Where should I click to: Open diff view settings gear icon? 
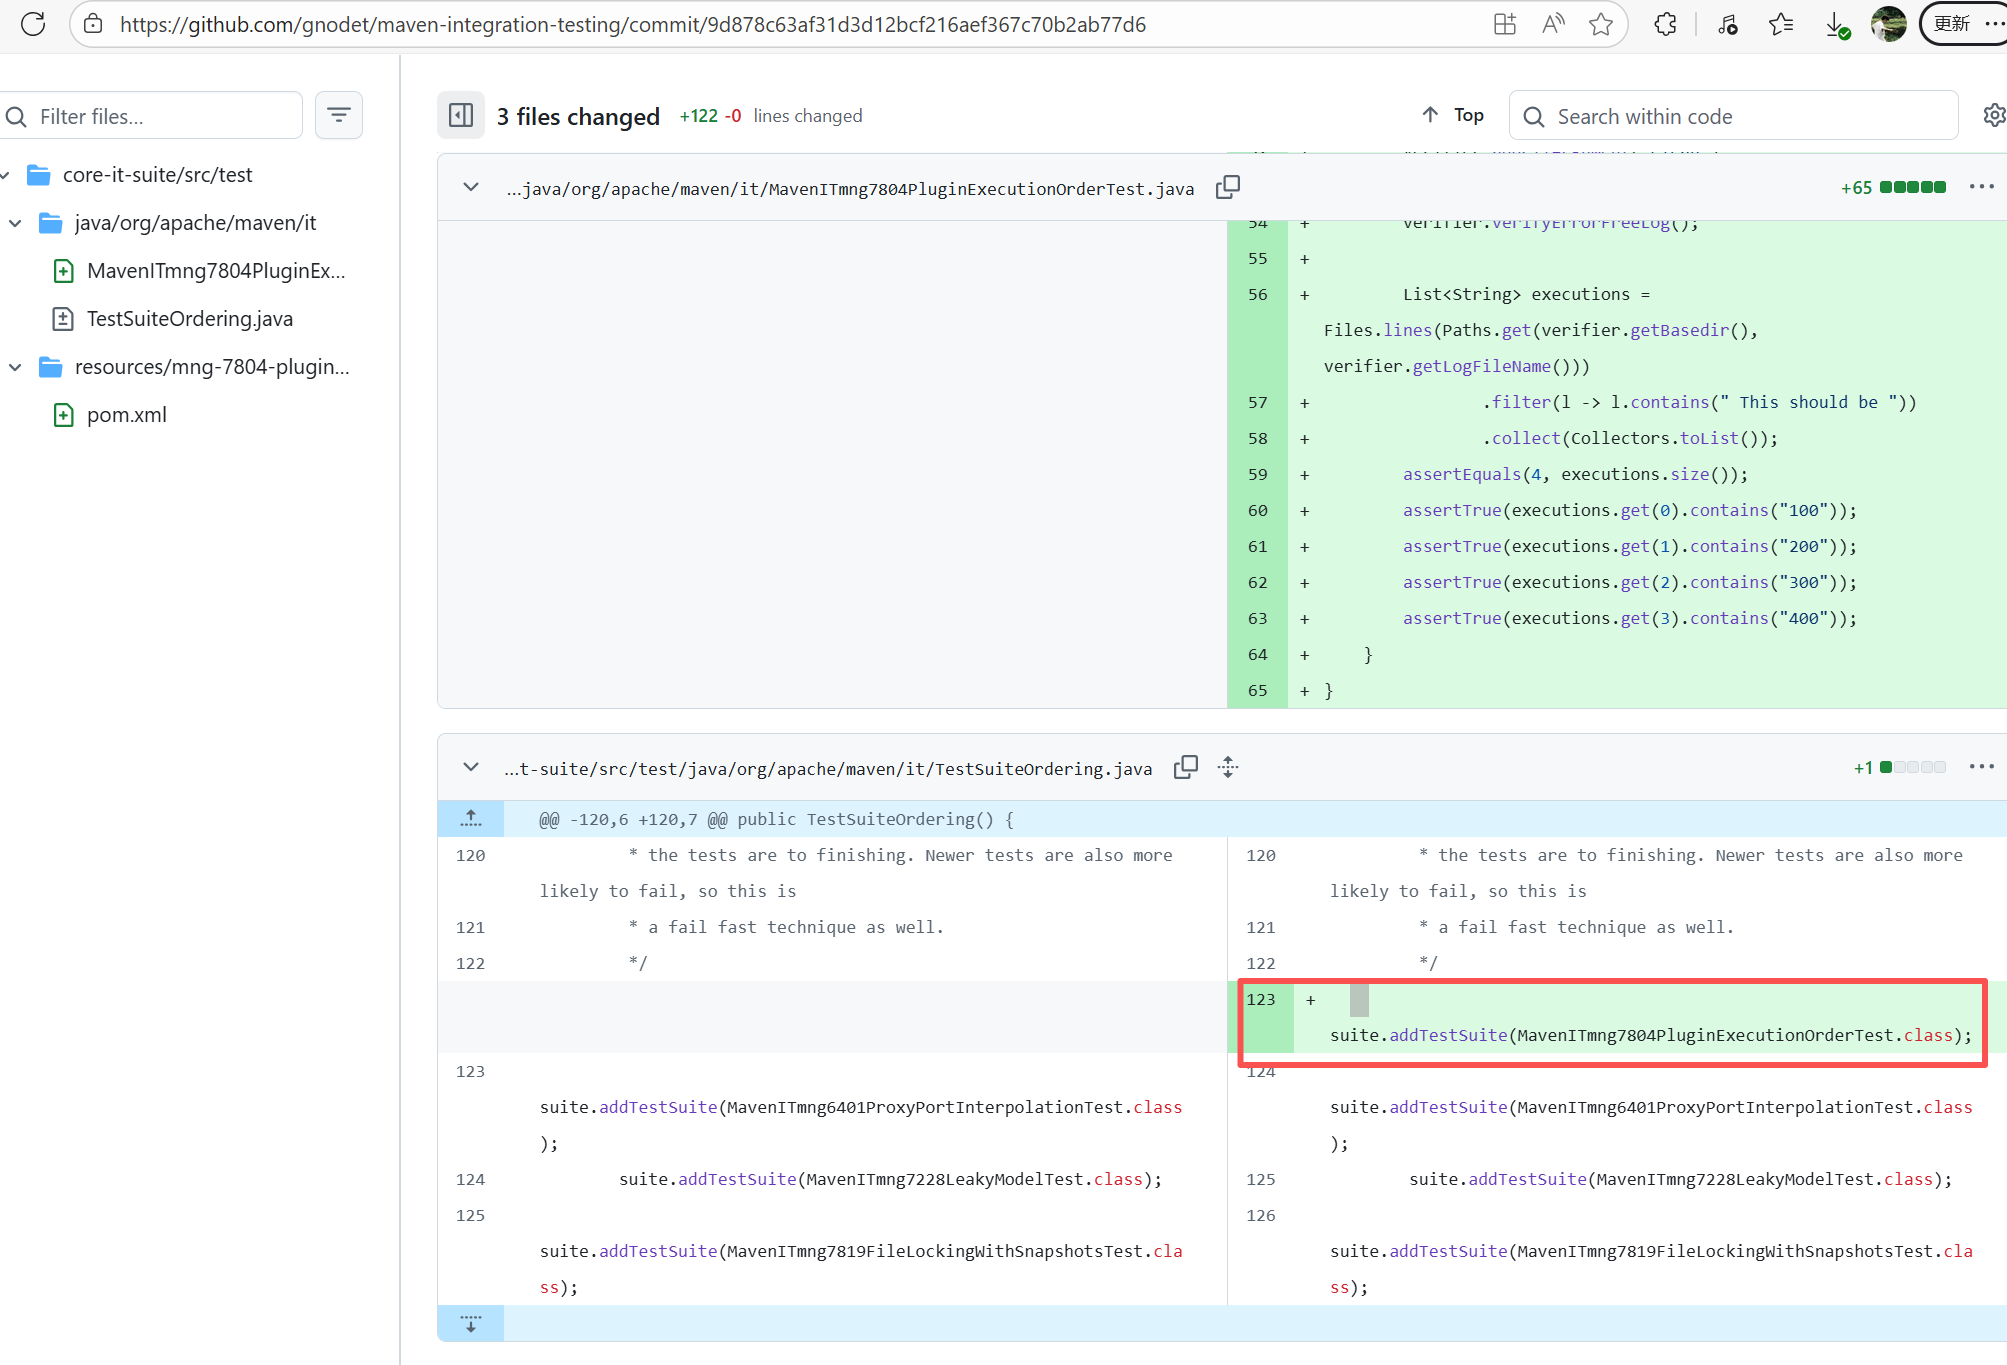(x=1993, y=115)
